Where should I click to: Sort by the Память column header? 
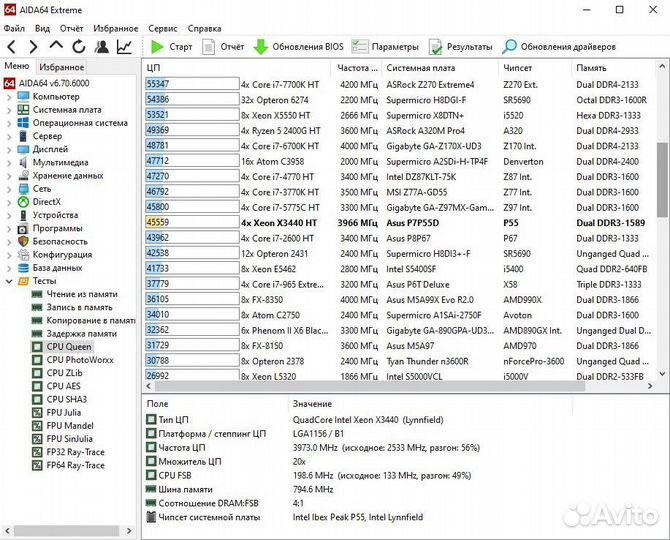[612, 68]
